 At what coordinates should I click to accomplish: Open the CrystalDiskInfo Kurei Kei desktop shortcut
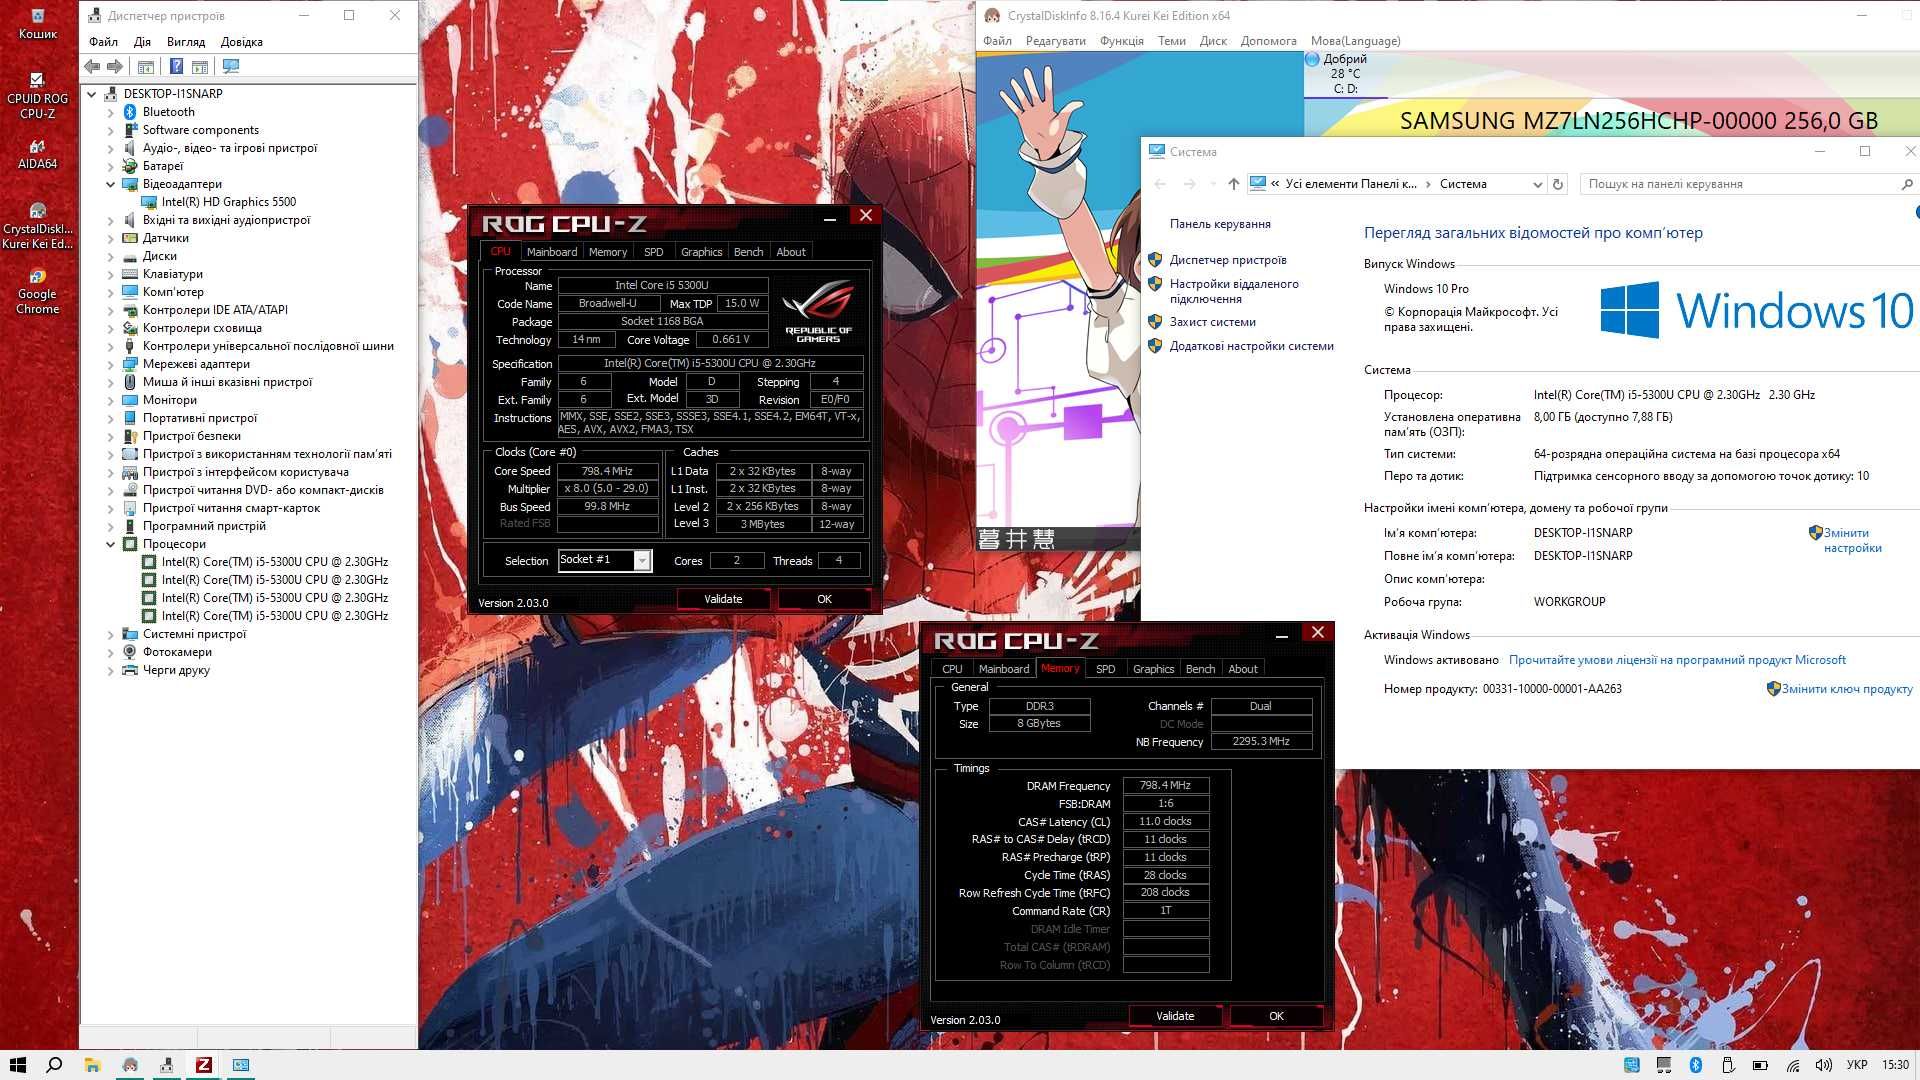[38, 226]
